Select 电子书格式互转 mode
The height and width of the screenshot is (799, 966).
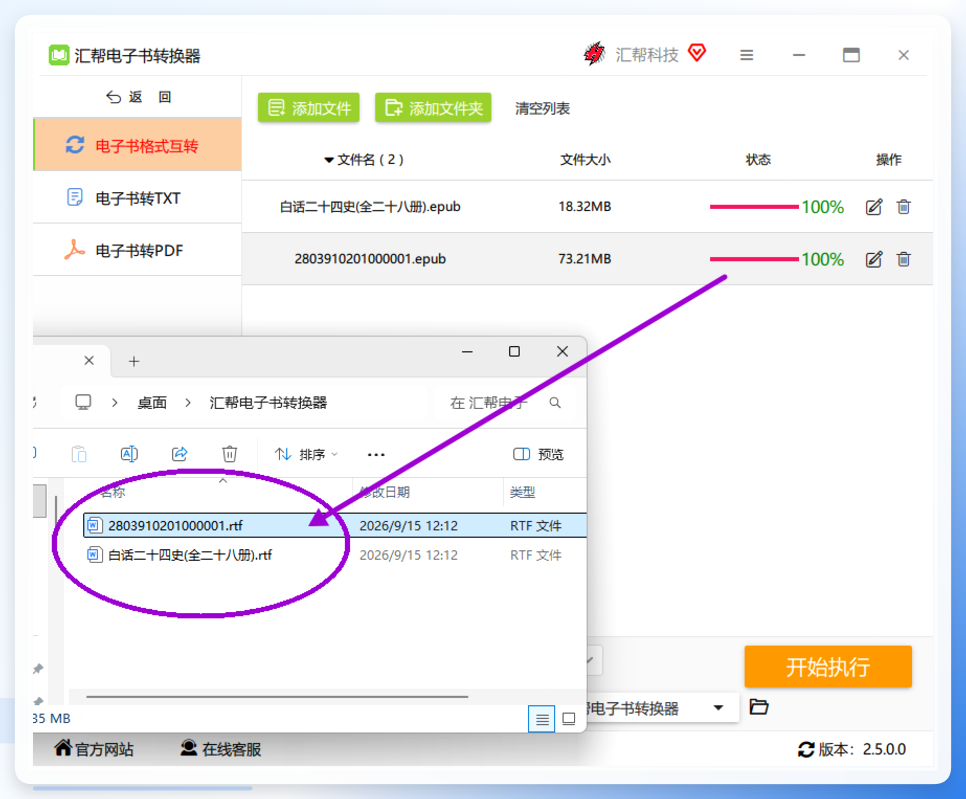(x=138, y=145)
